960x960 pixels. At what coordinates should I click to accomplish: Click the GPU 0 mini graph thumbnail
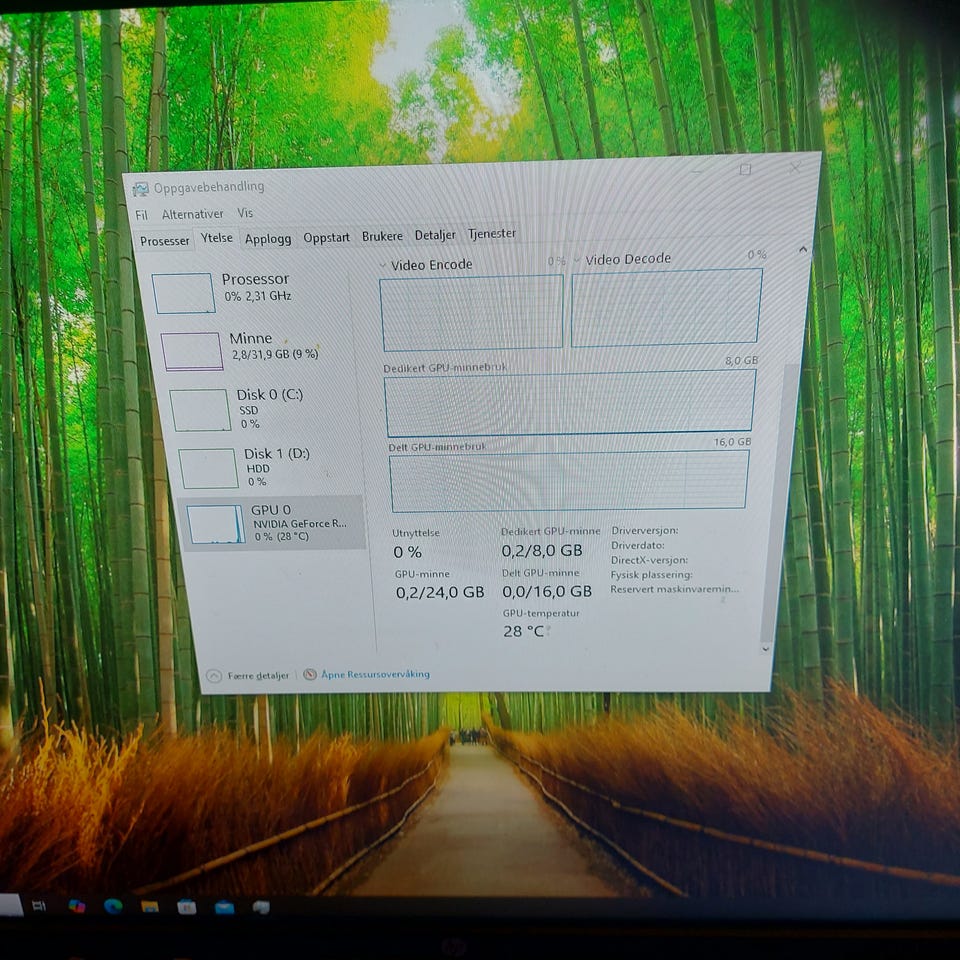pos(216,525)
